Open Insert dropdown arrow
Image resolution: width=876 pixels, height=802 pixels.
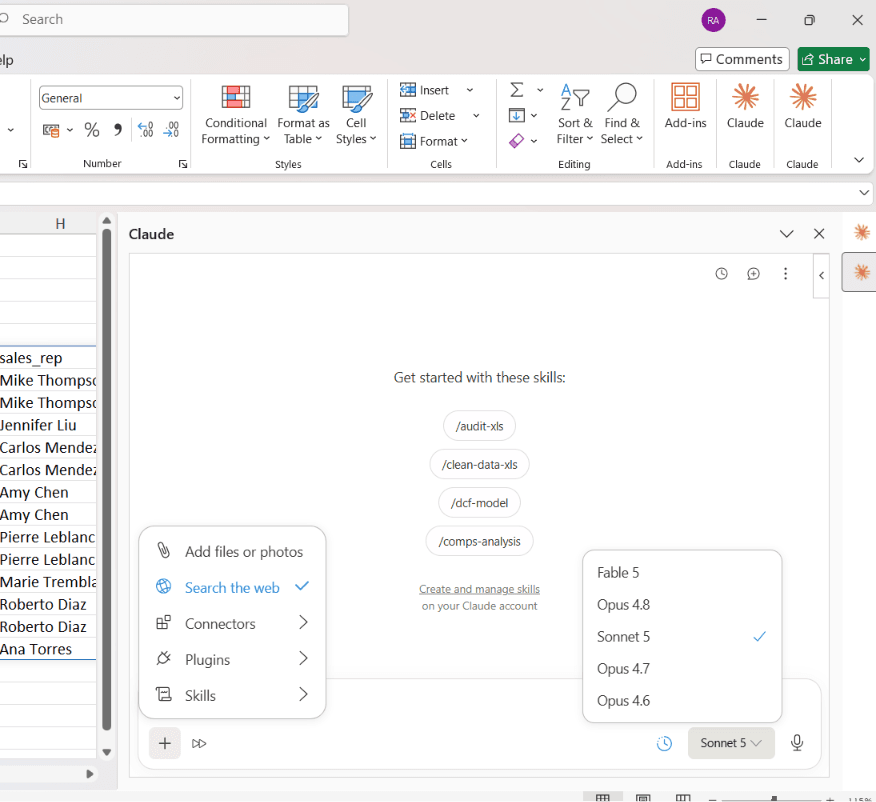click(x=470, y=90)
